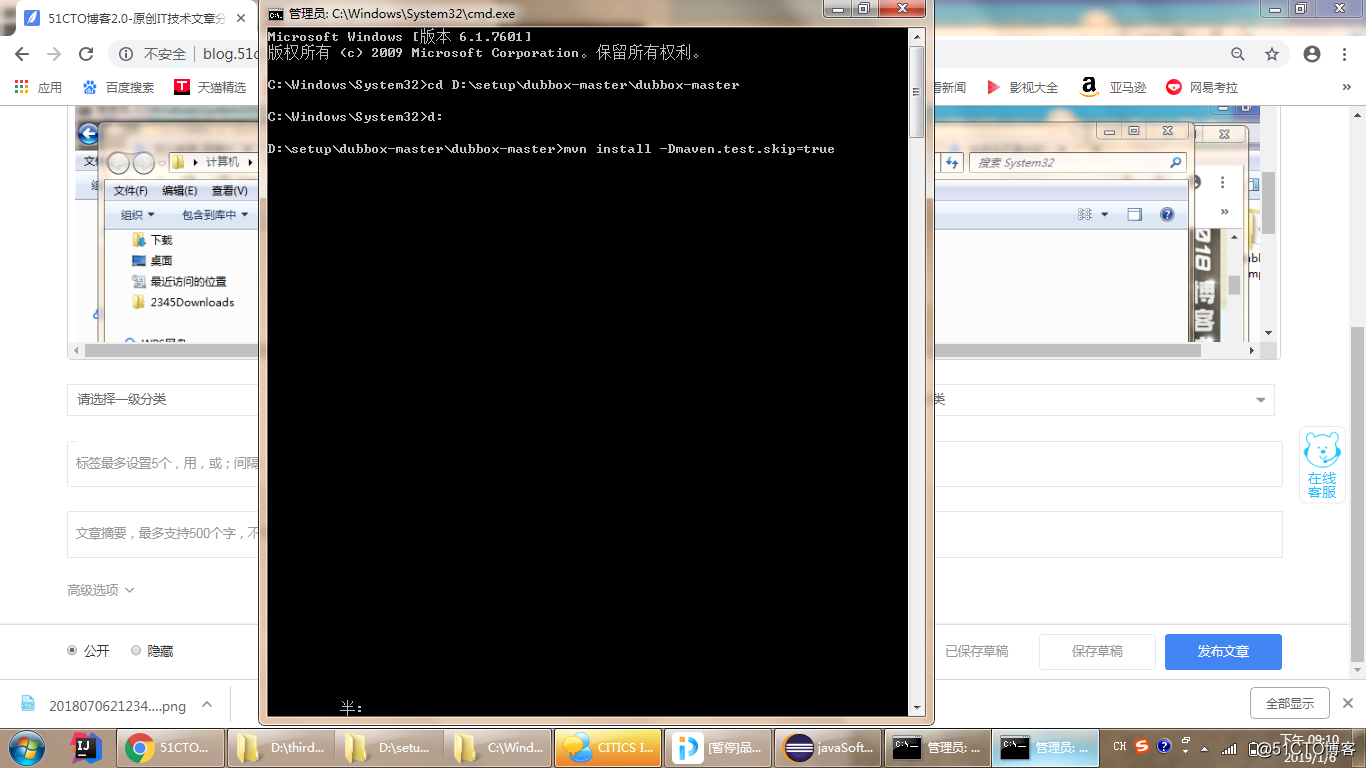Open the 文件(F) menu in Explorer

(x=131, y=190)
